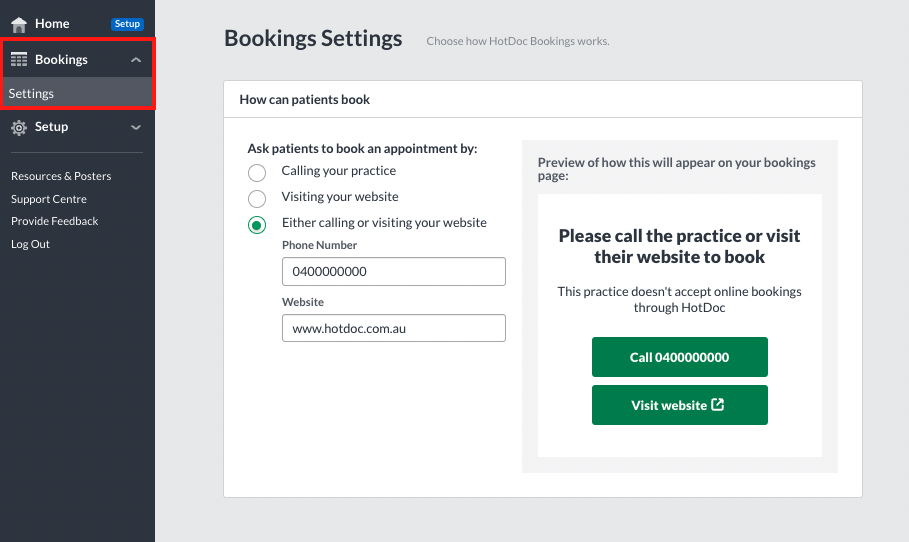Image resolution: width=909 pixels, height=542 pixels.
Task: Select Calling your practice radio option
Action: pyautogui.click(x=257, y=172)
